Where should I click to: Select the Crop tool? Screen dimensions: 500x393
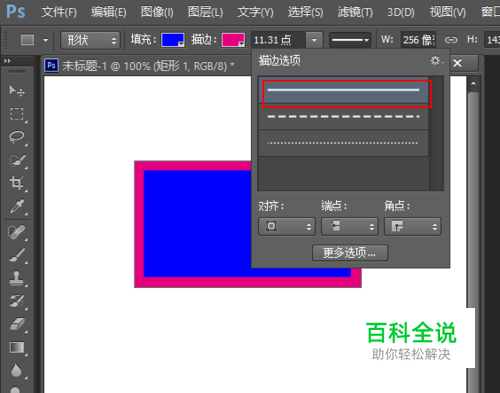pos(17,183)
